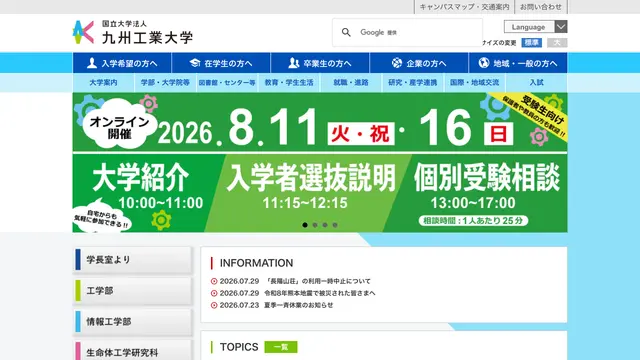This screenshot has width=640, height=360.
Task: Open 工学部 sidebar button
Action: click(133, 291)
